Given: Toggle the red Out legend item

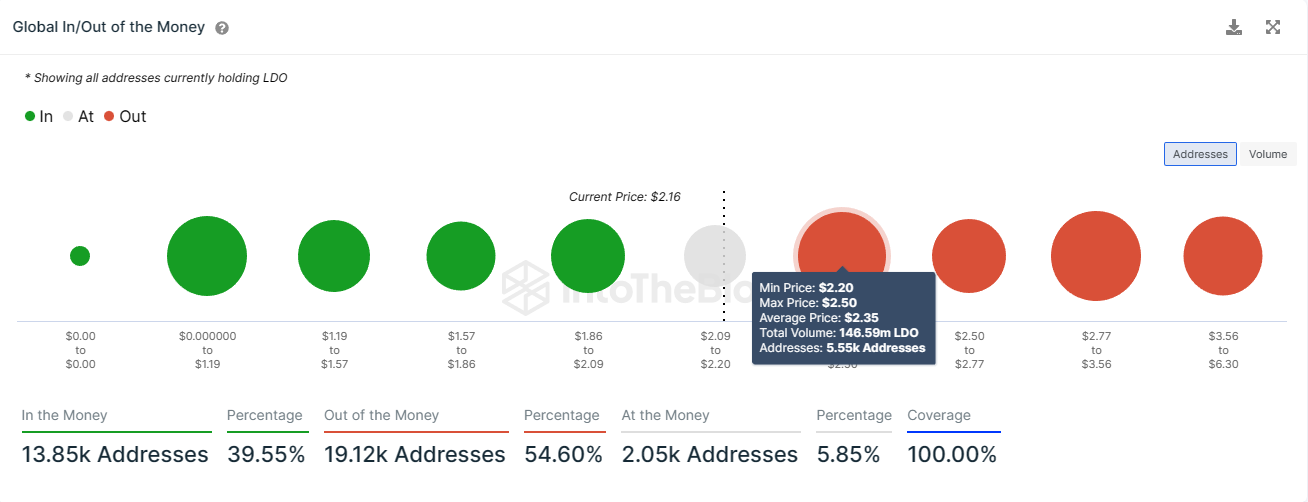Looking at the screenshot, I should tap(125, 116).
